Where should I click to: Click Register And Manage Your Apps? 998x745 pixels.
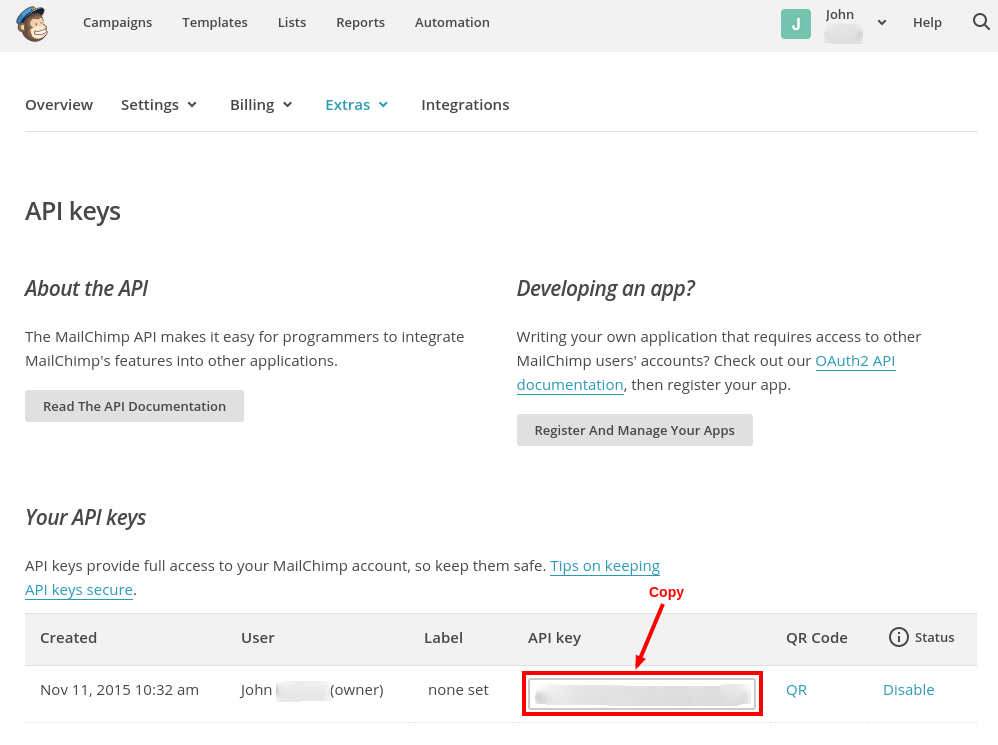pos(634,430)
